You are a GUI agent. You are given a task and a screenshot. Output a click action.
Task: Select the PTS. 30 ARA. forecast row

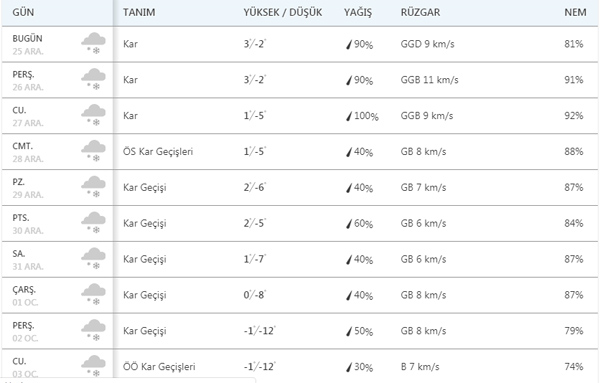(x=300, y=223)
